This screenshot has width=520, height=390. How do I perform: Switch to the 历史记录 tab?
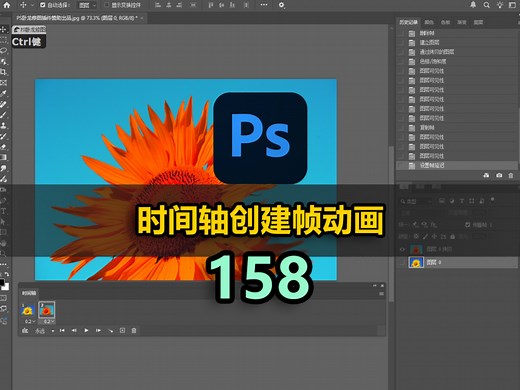[x=408, y=22]
